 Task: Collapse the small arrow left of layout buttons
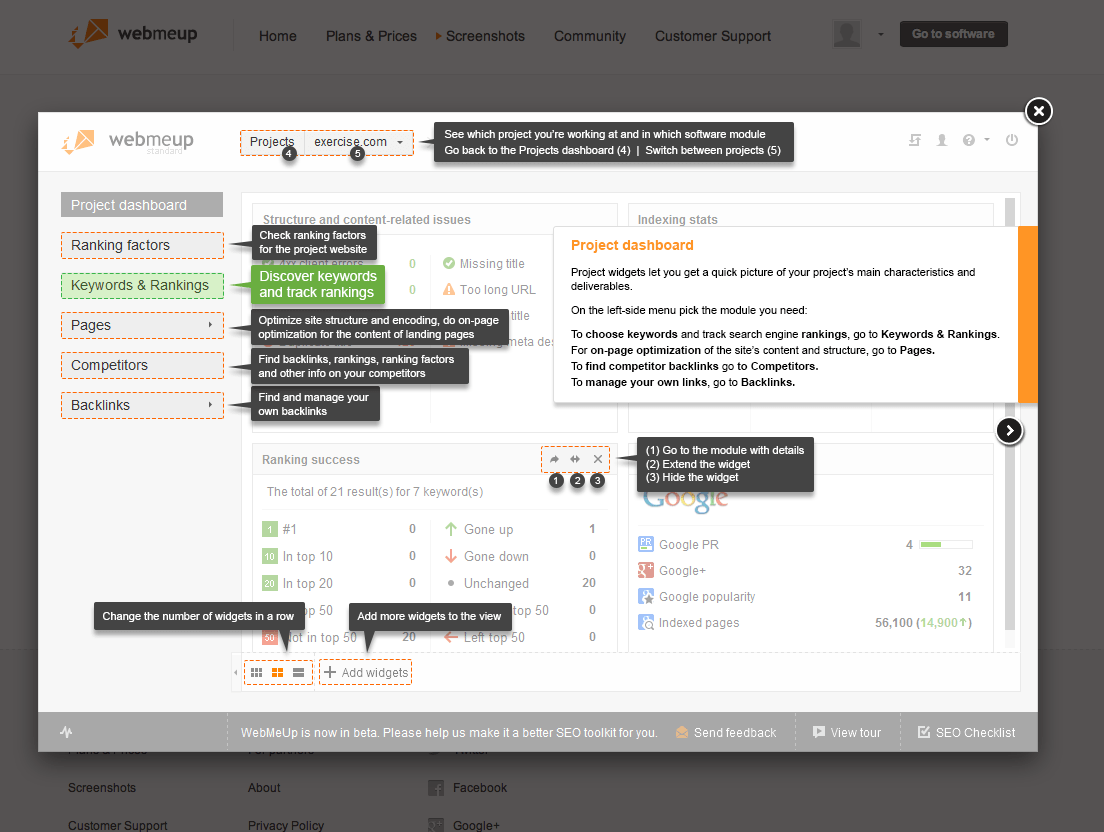click(236, 673)
